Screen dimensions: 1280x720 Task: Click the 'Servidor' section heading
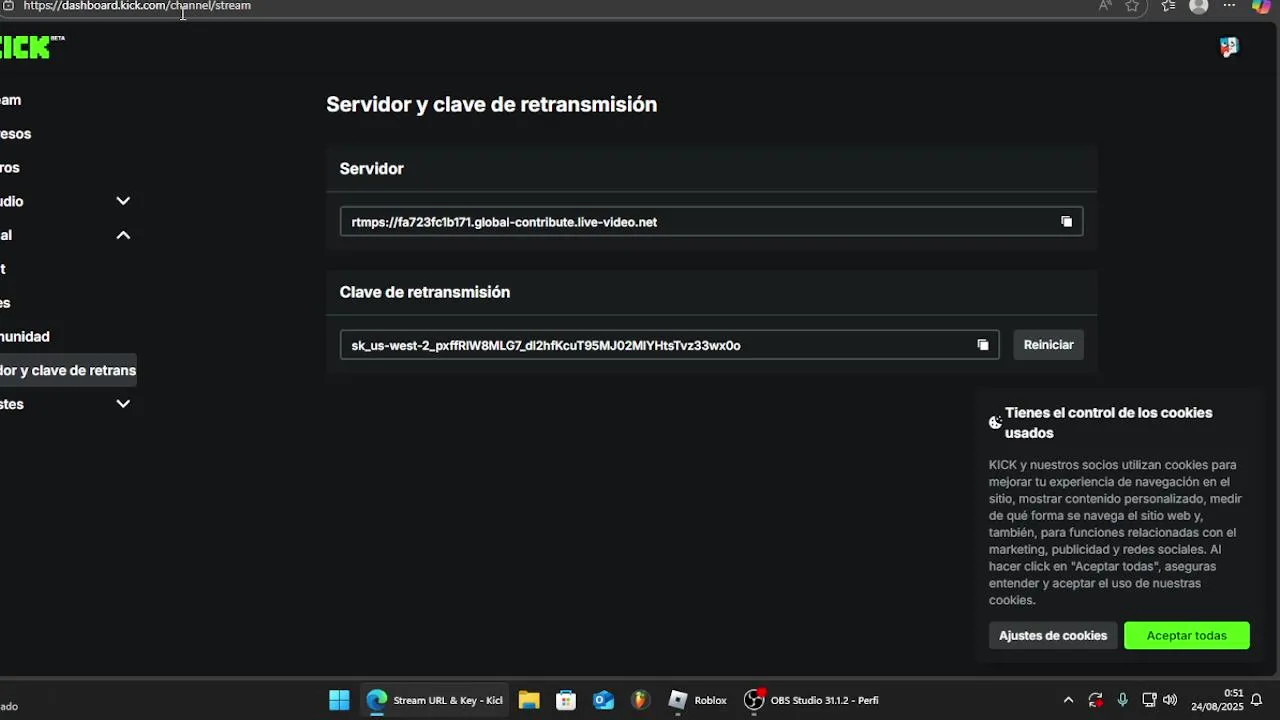[371, 169]
